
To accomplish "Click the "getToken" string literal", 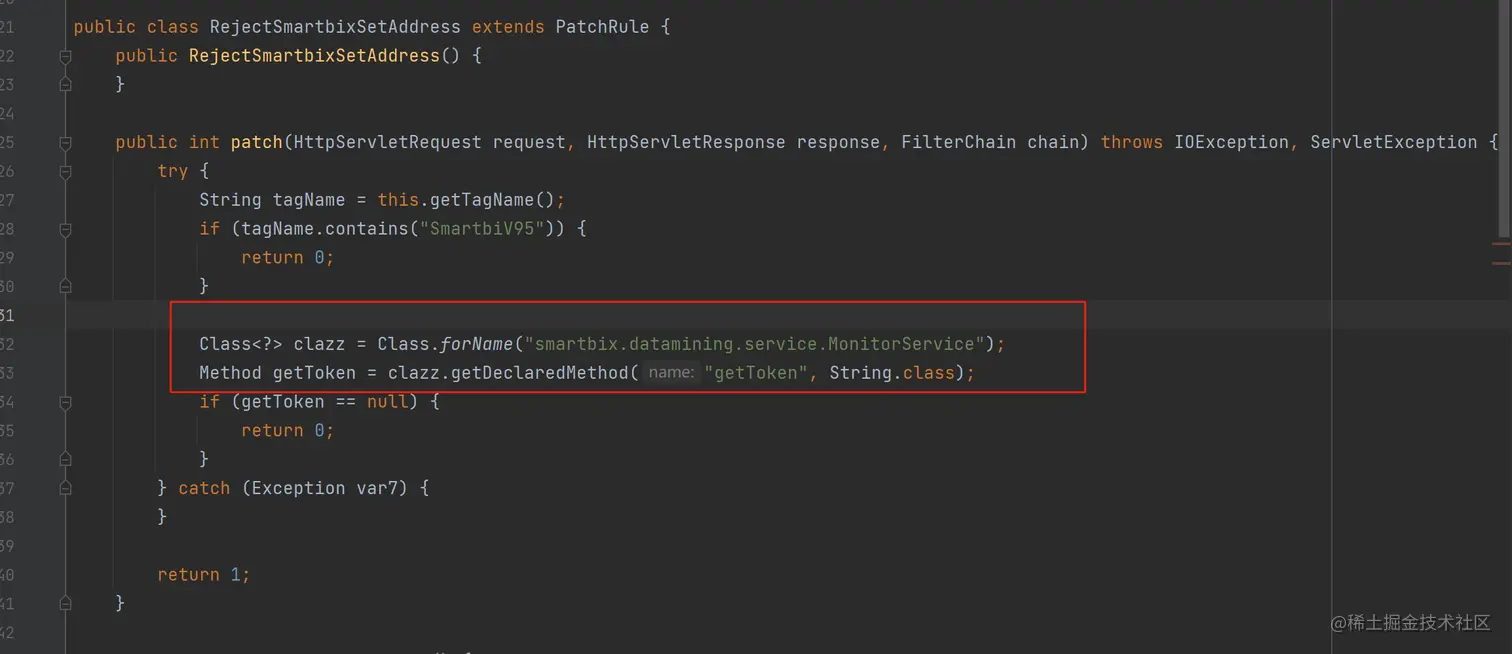I will 755,373.
